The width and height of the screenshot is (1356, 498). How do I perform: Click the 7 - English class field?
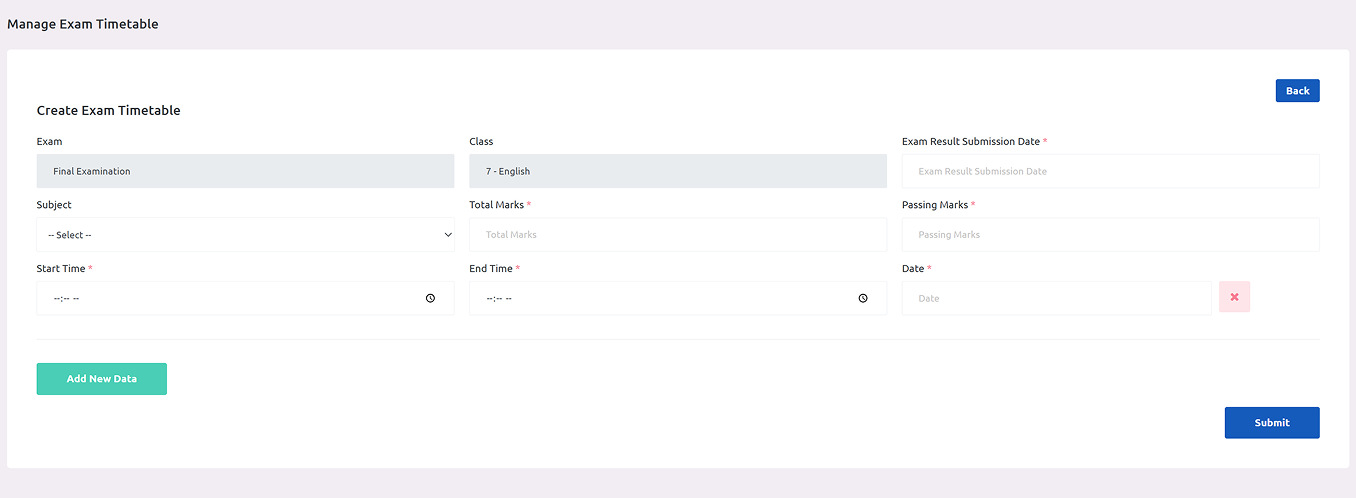pyautogui.click(x=677, y=171)
